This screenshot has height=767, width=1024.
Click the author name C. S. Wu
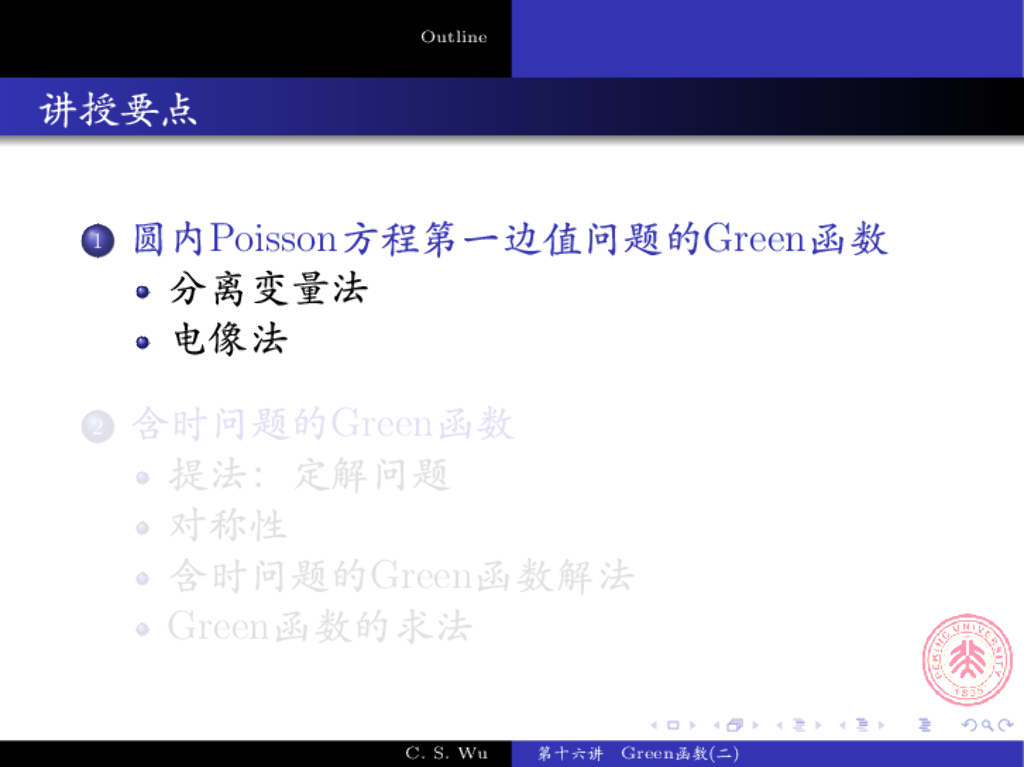447,753
